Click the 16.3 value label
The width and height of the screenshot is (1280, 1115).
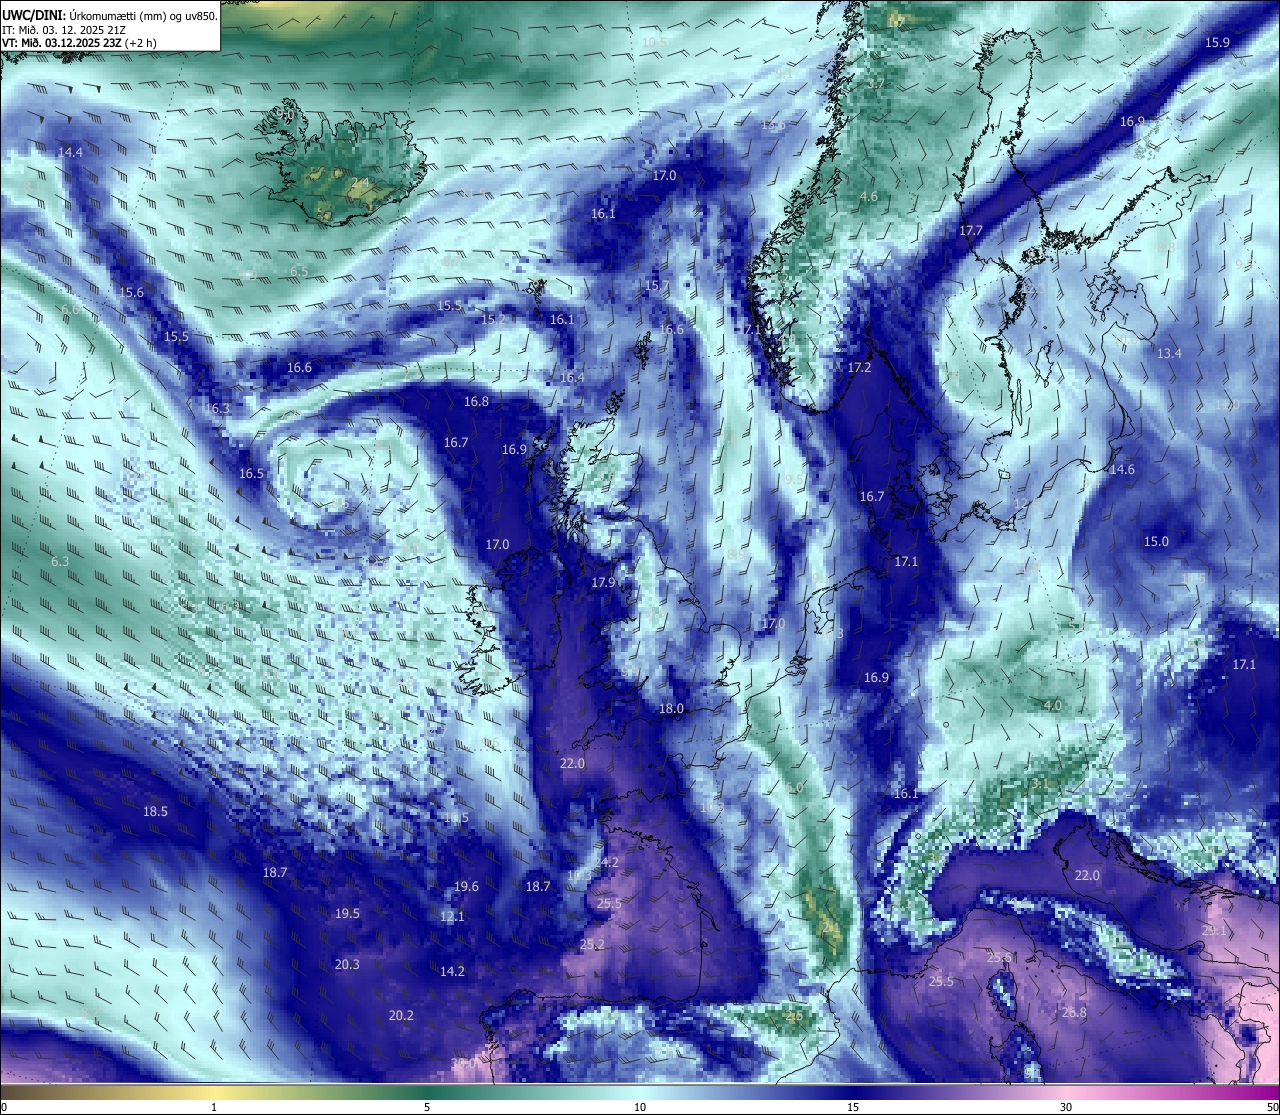(217, 409)
